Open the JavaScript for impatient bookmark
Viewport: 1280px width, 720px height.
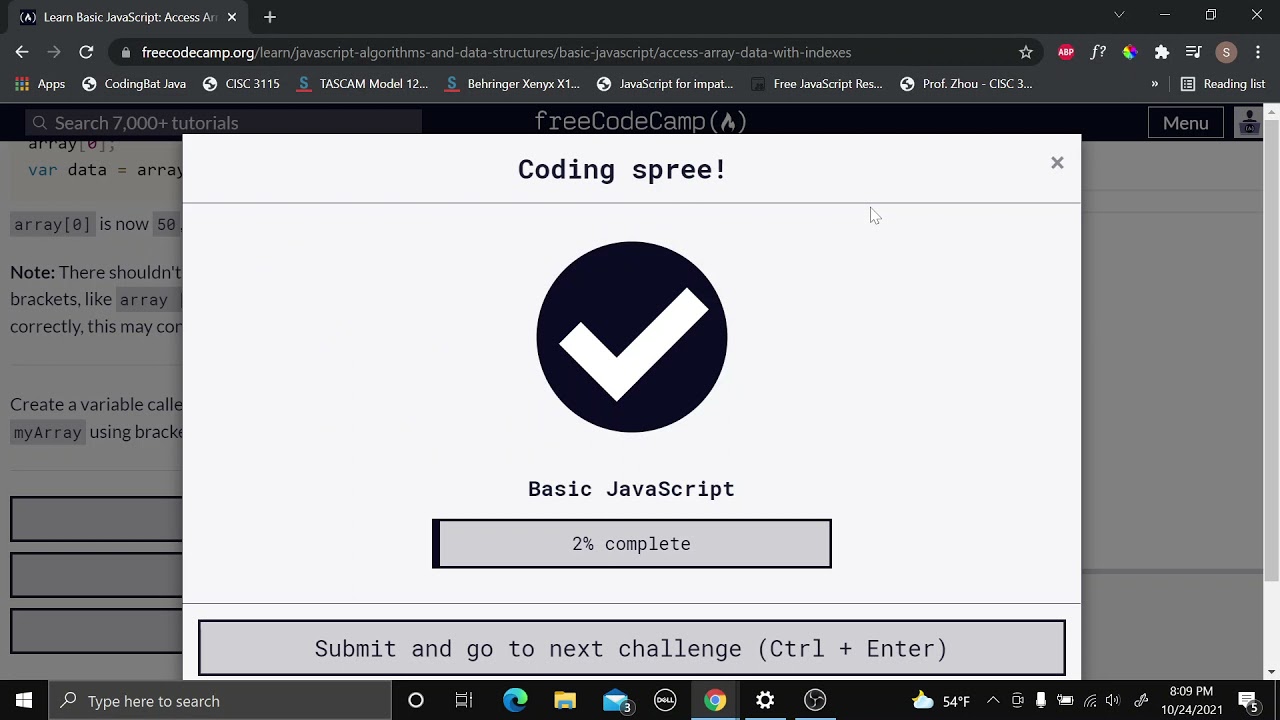point(665,84)
